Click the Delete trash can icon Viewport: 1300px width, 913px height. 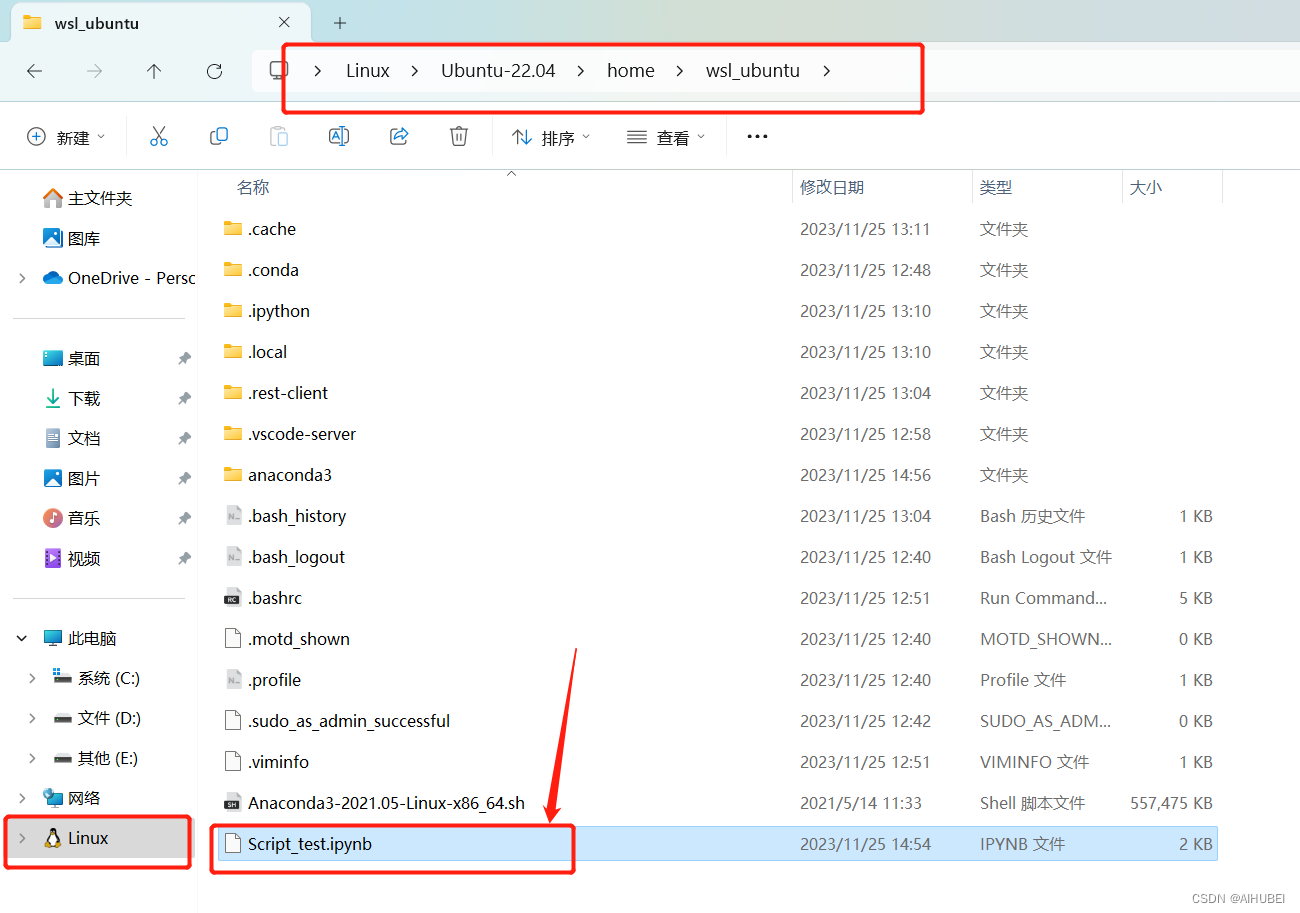459,137
